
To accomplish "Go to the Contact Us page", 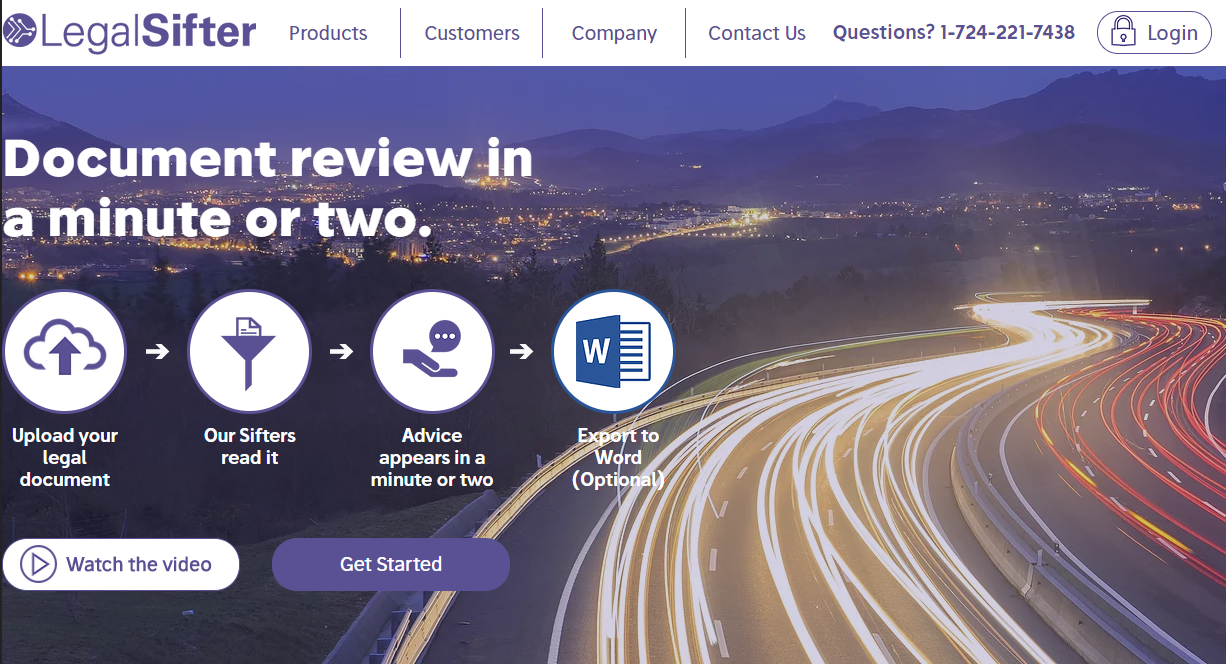I will [x=757, y=33].
